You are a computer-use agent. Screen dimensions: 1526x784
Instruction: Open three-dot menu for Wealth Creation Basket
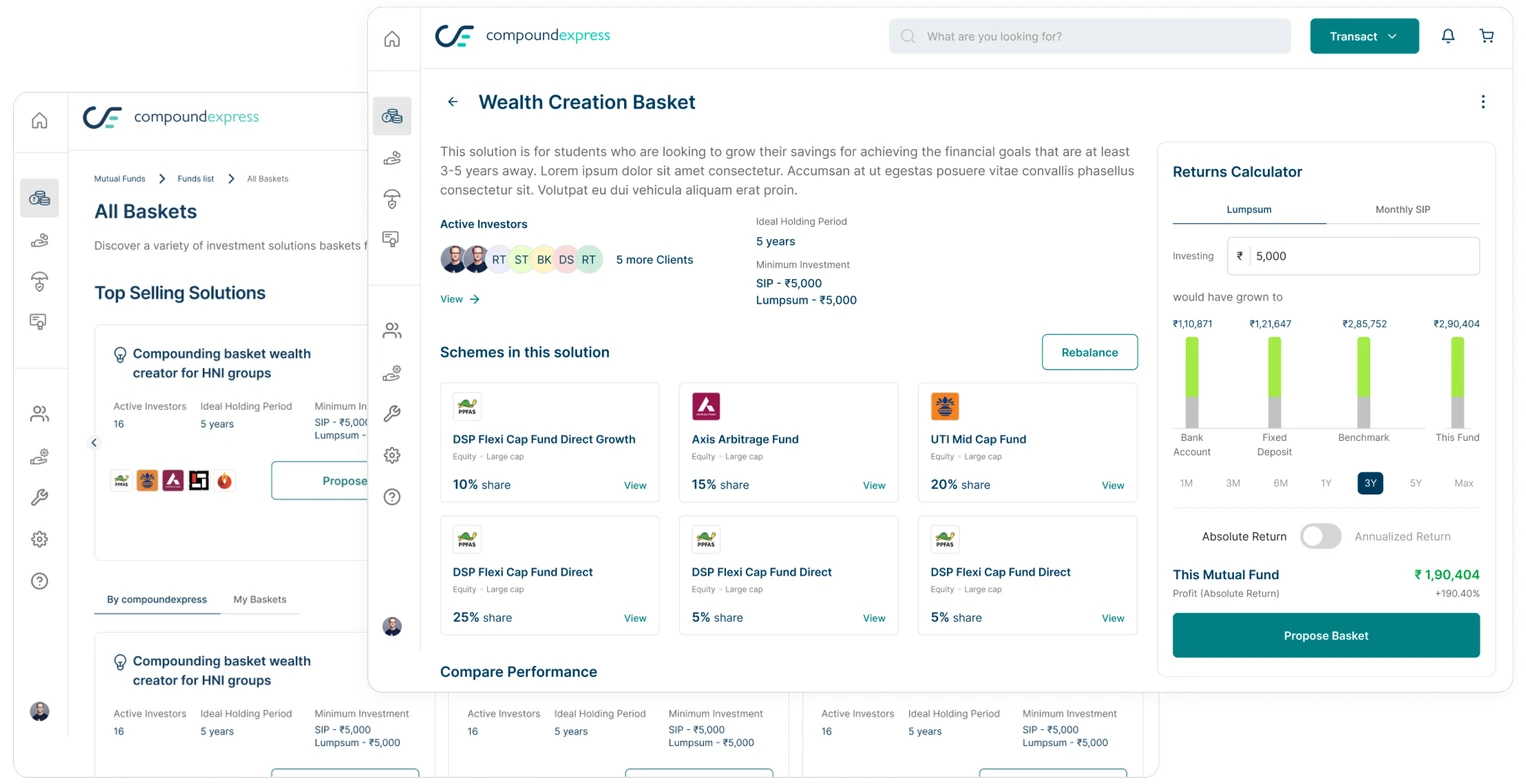tap(1483, 102)
